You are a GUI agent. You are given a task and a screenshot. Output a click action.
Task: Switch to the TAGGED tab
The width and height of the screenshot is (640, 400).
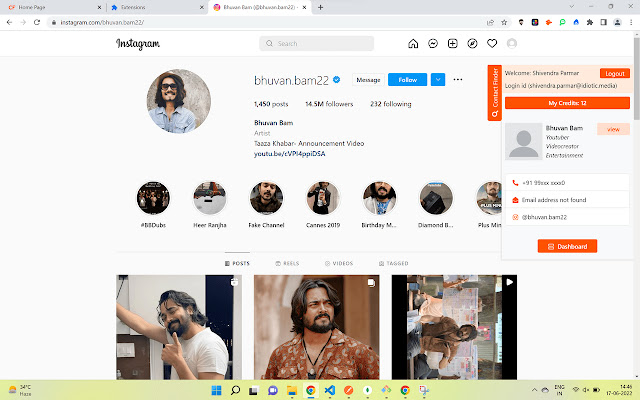point(393,263)
